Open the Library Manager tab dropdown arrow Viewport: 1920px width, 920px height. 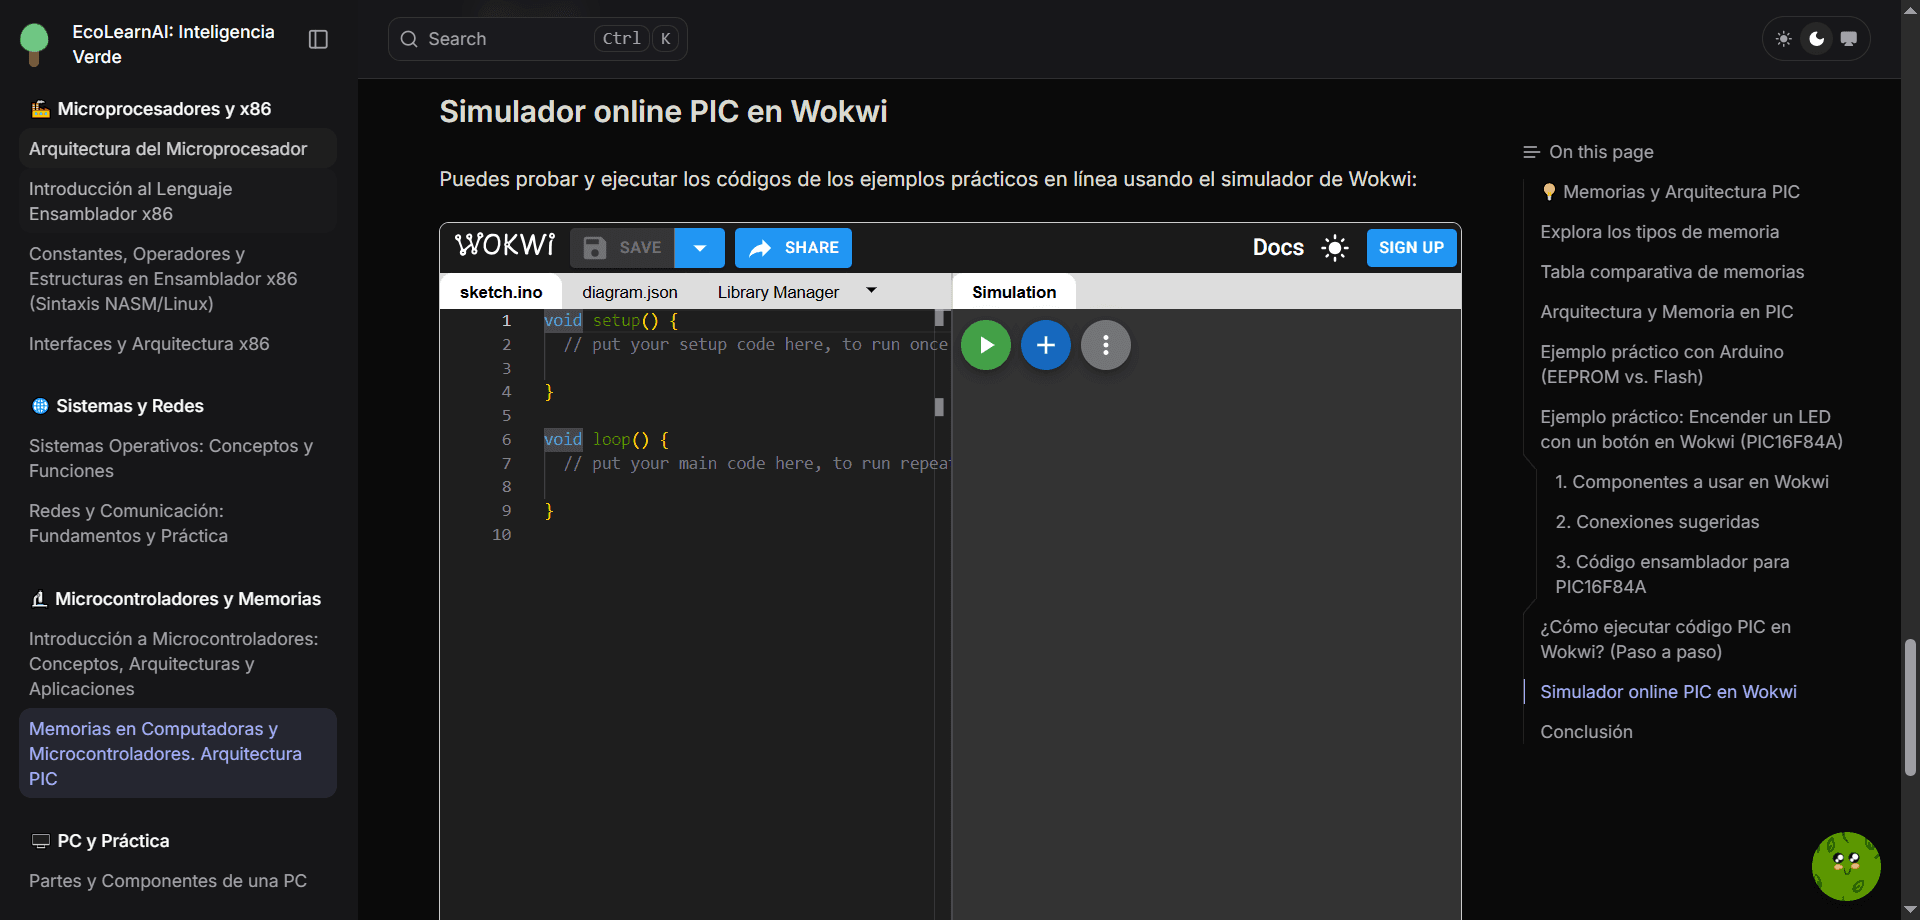tap(871, 291)
